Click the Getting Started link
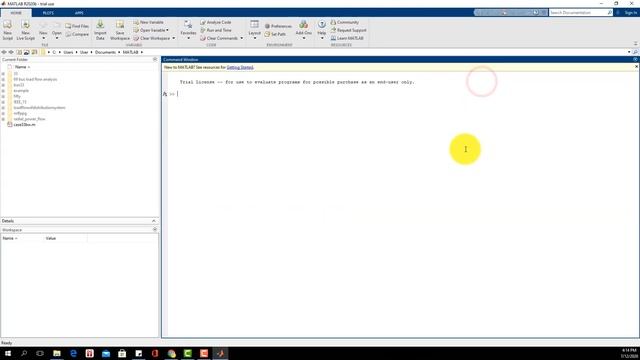 (x=240, y=67)
